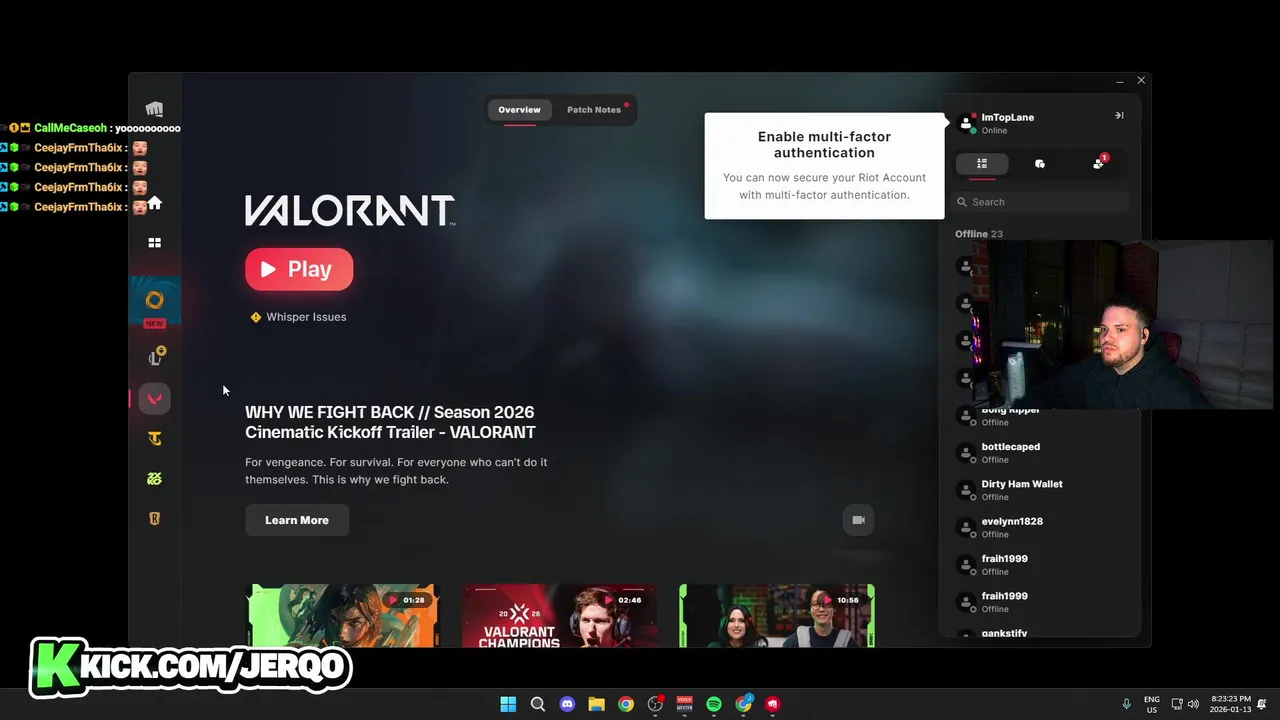Viewport: 1280px width, 720px height.
Task: Open the multi-factor authentication notification
Action: click(824, 165)
